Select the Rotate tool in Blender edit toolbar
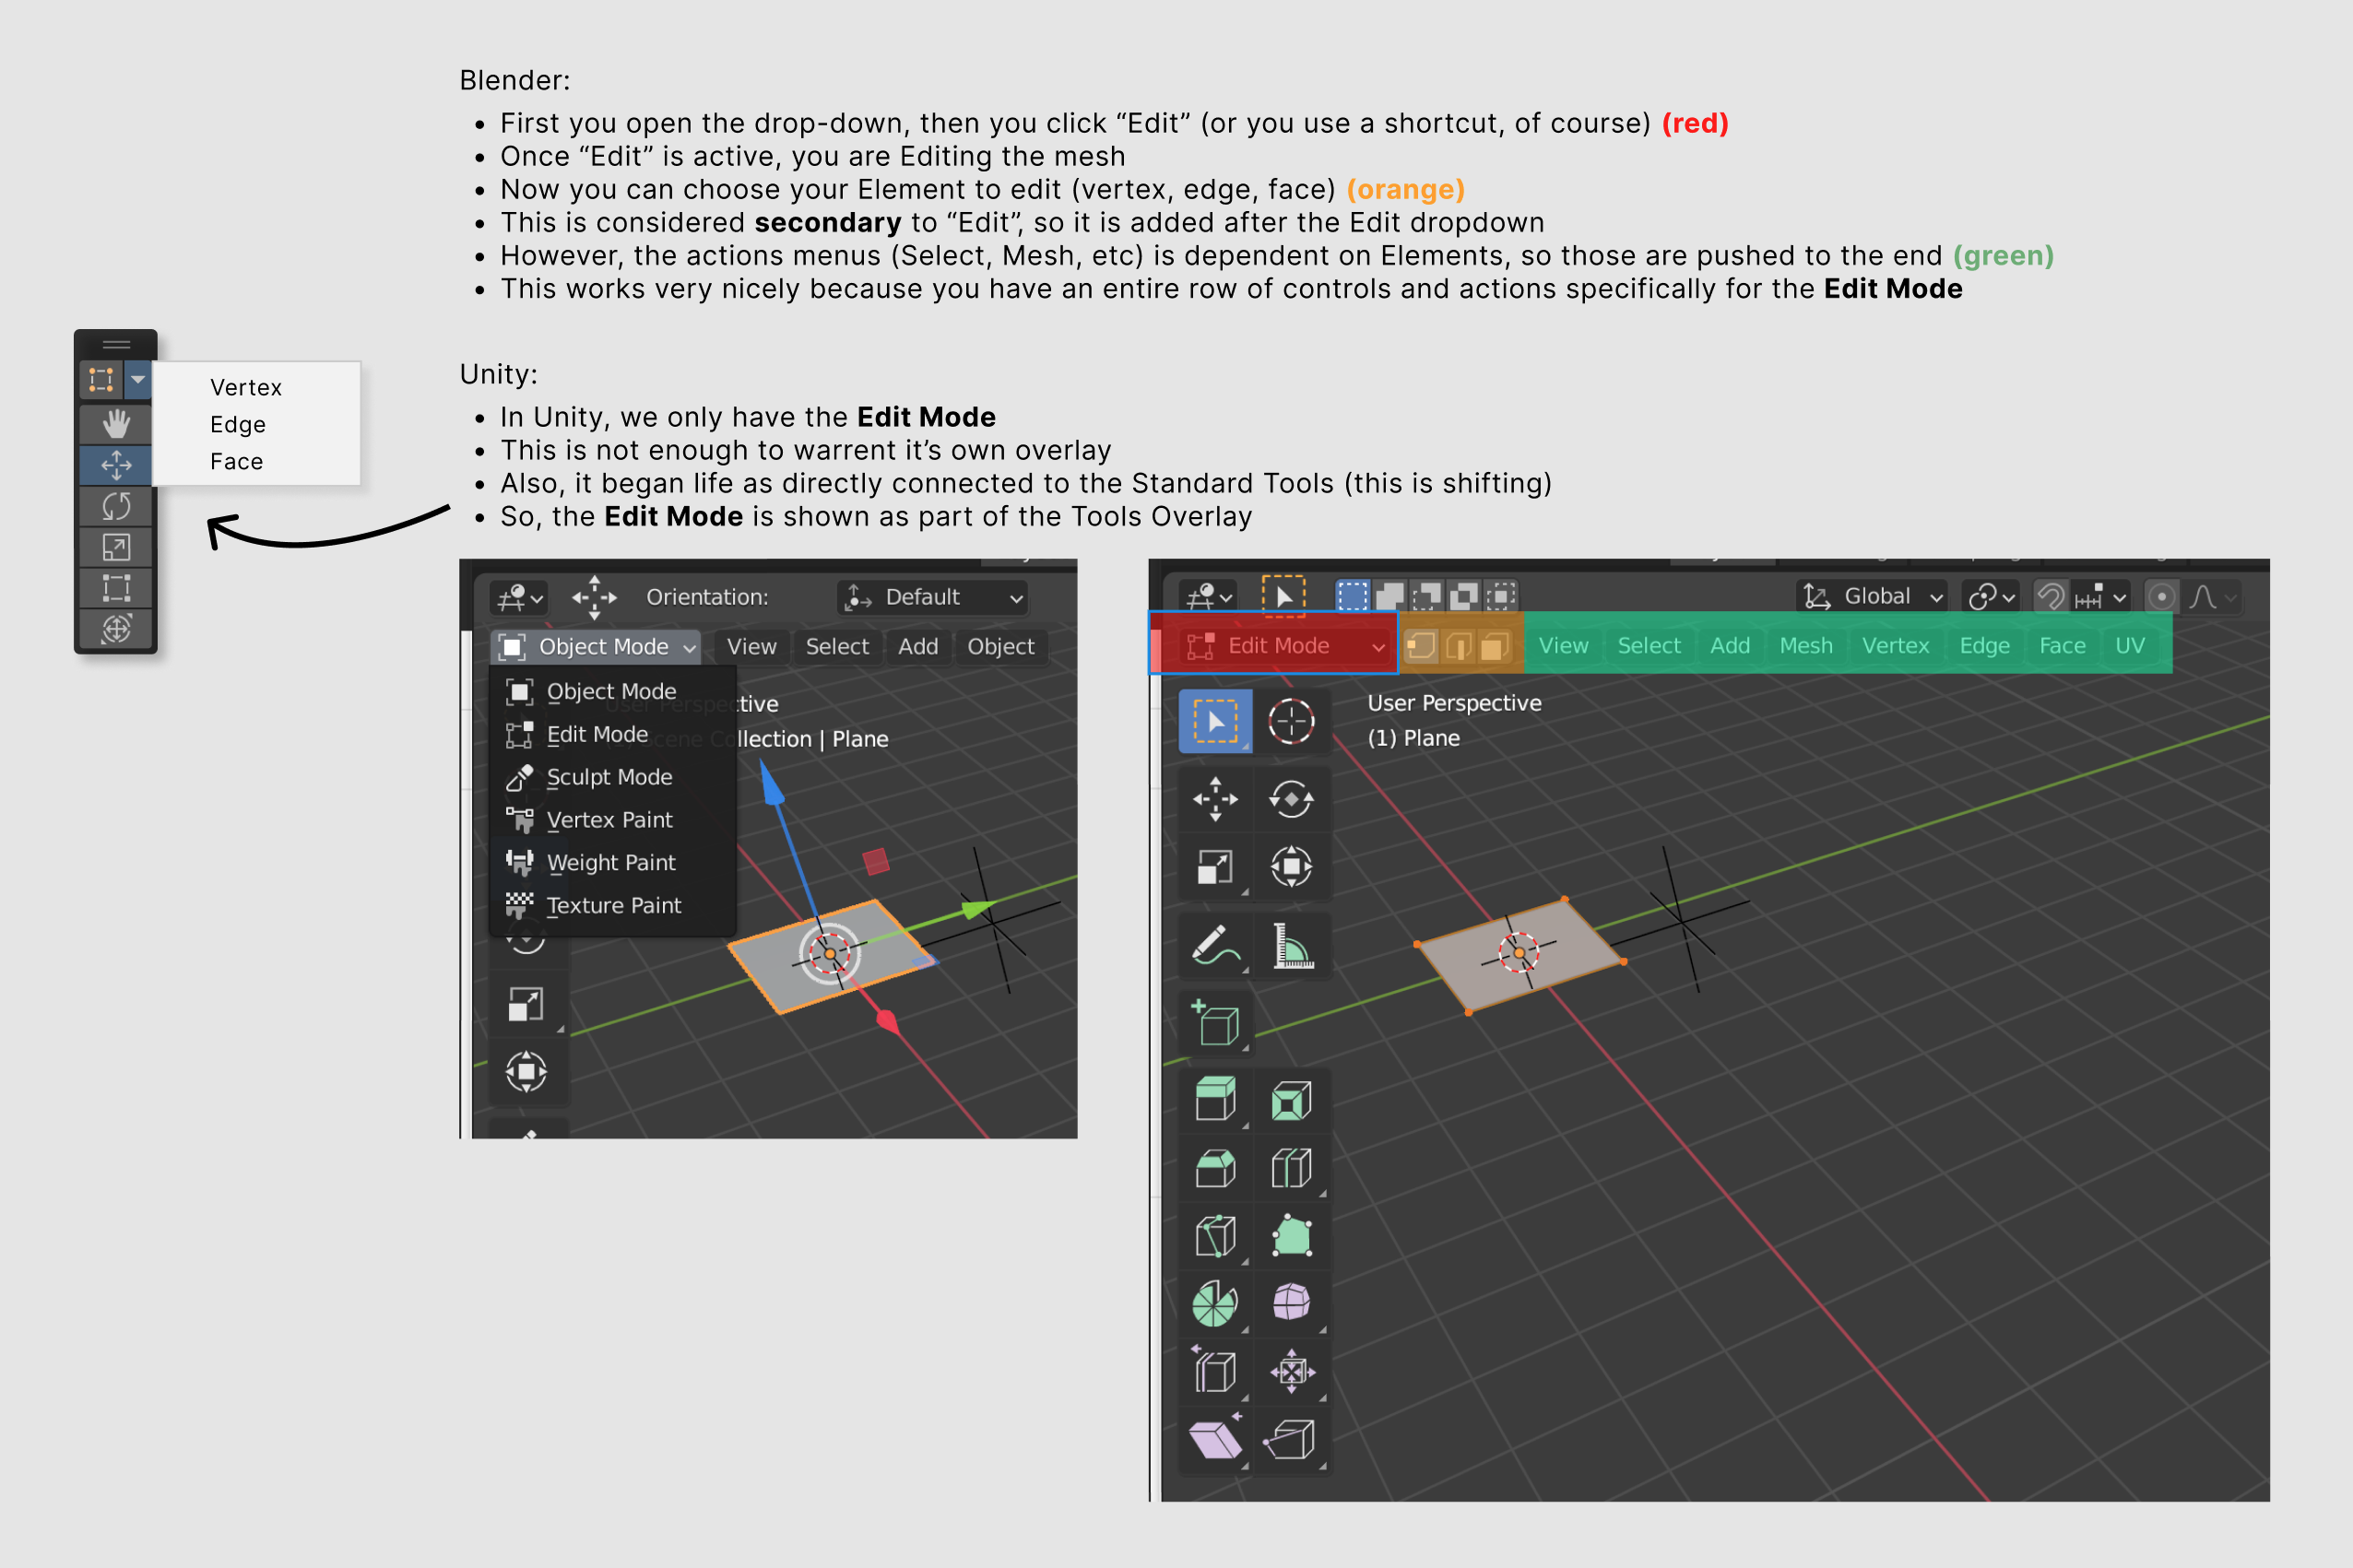 1291,799
